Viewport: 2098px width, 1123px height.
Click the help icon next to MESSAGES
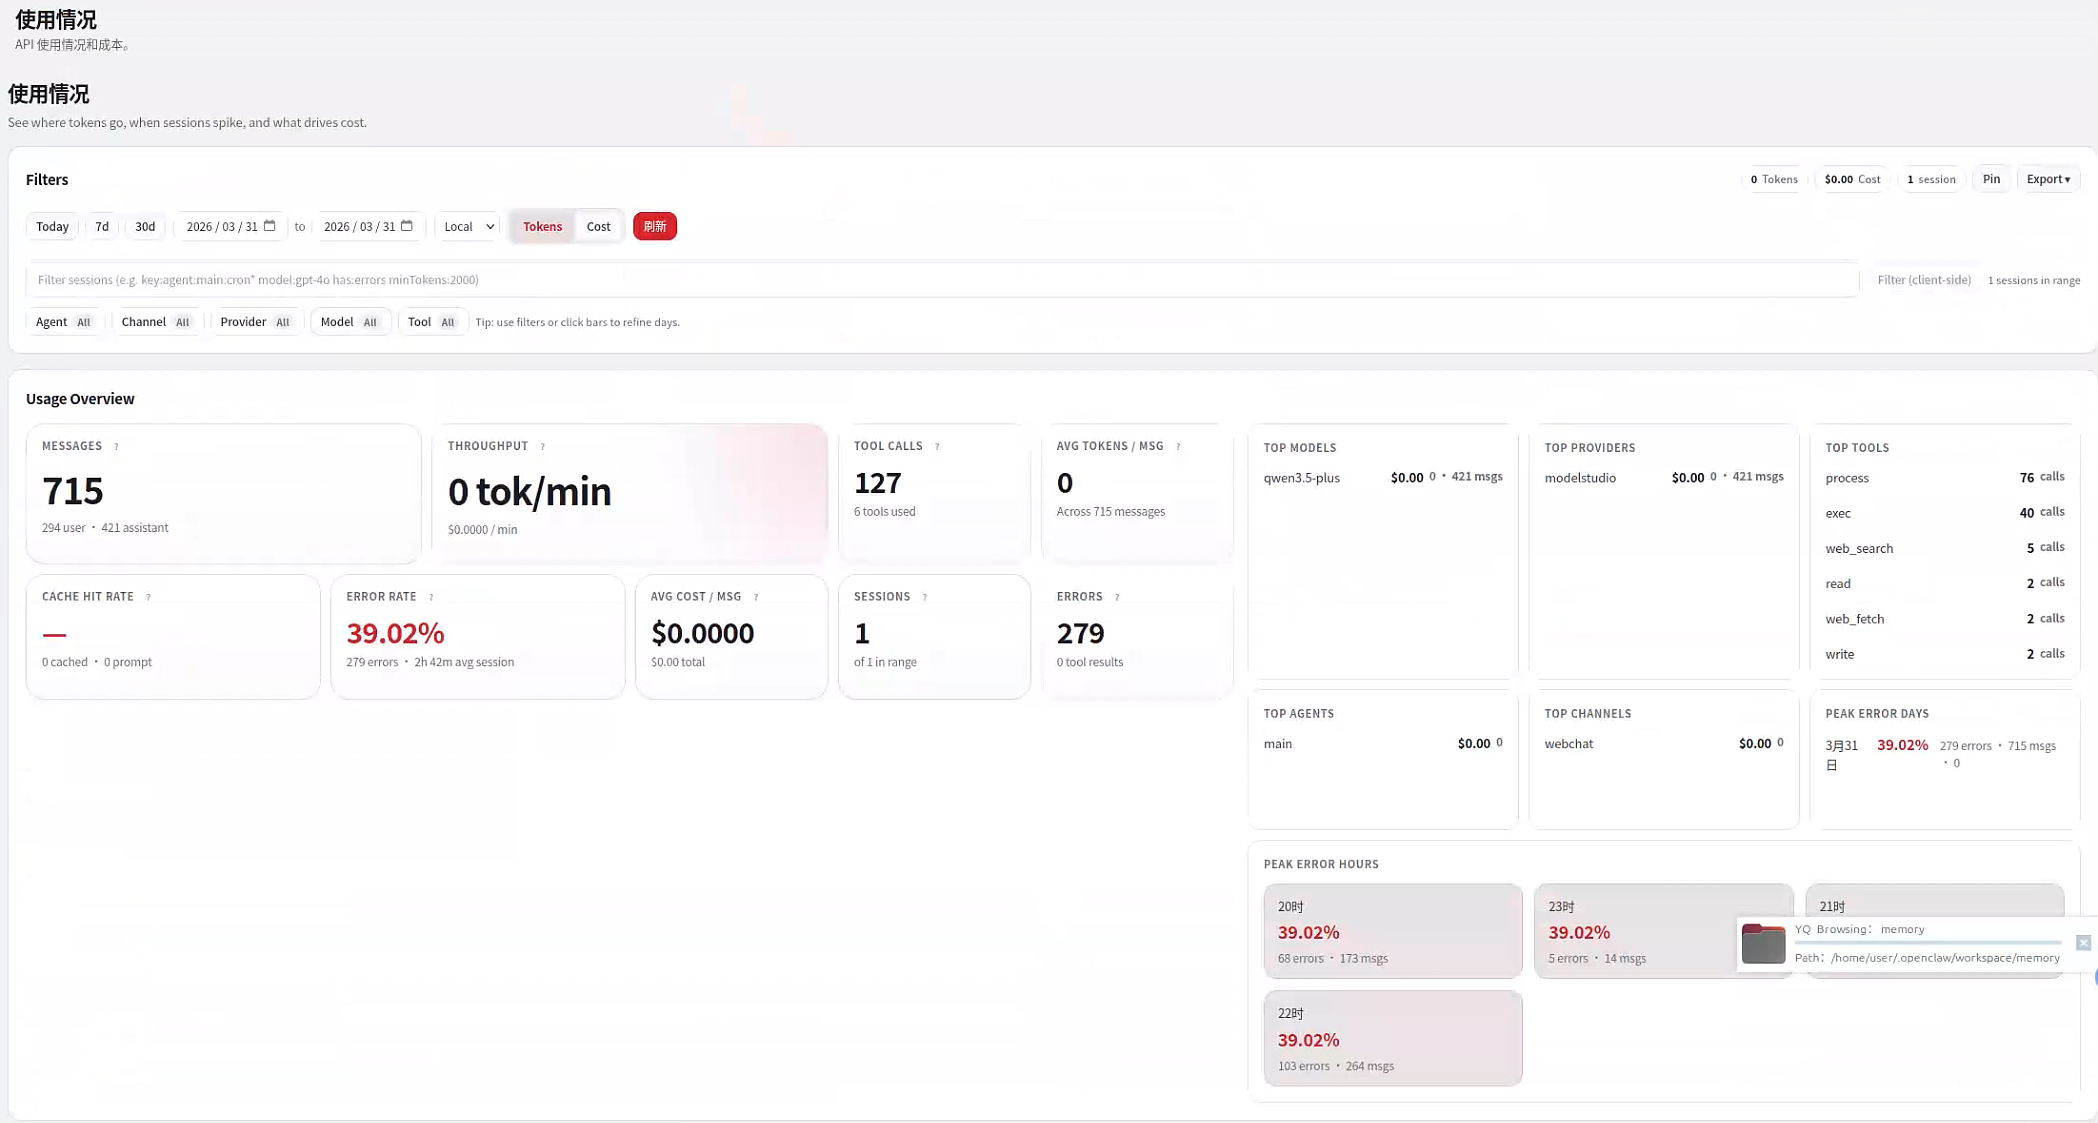pos(116,447)
